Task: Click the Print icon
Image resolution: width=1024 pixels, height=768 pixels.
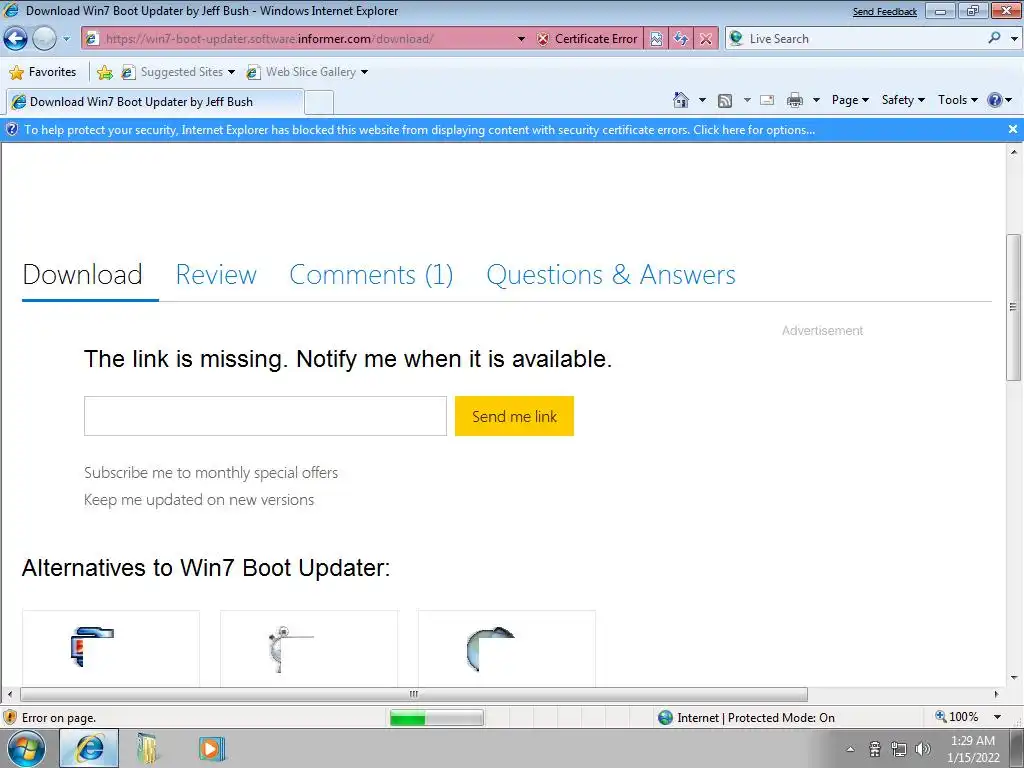Action: 795,100
